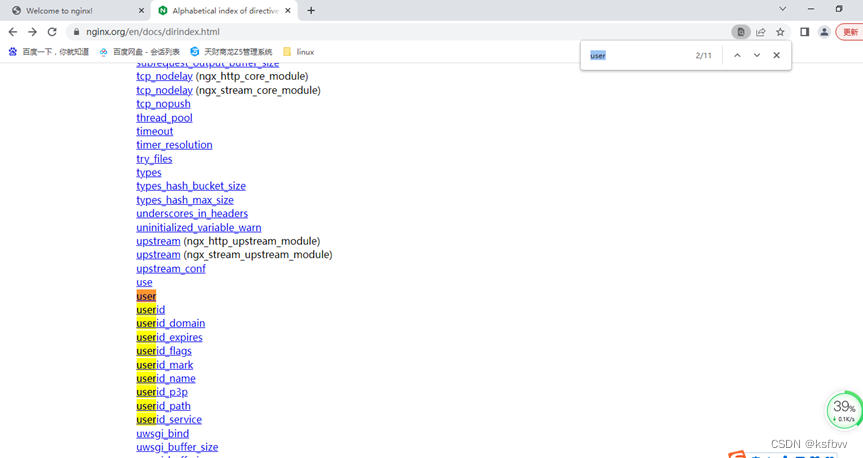Open the timer_resolution directive link
This screenshot has width=863, height=458.
tap(174, 145)
